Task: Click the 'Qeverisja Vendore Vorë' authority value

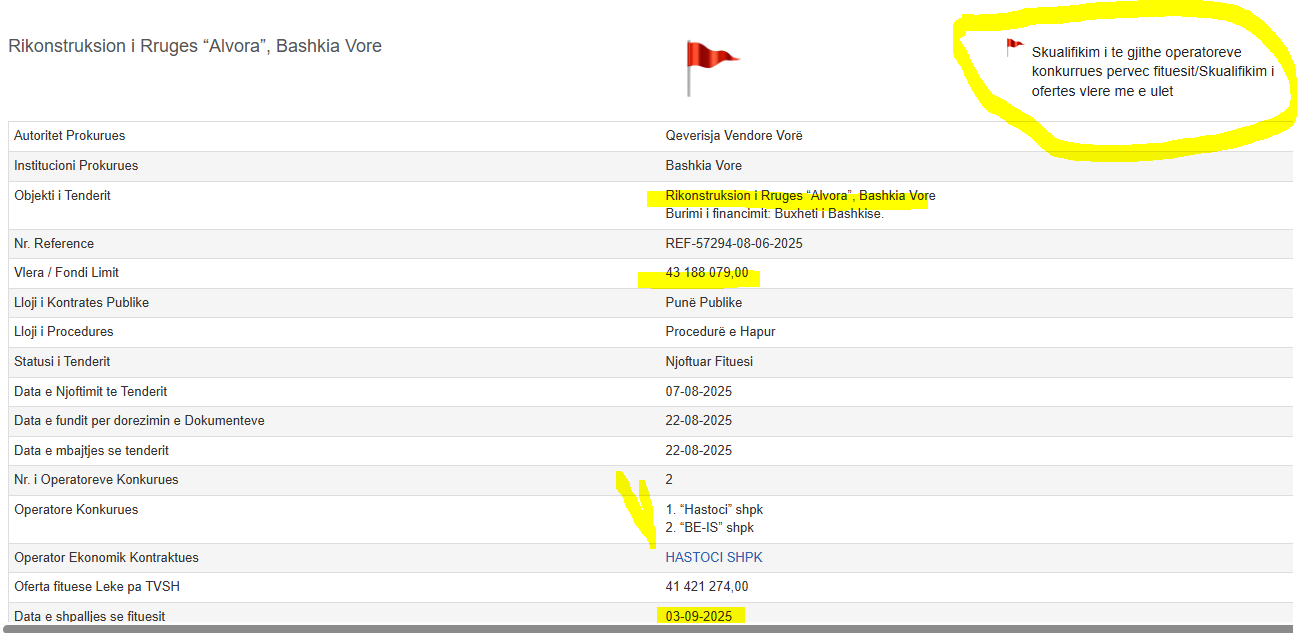Action: [733, 136]
